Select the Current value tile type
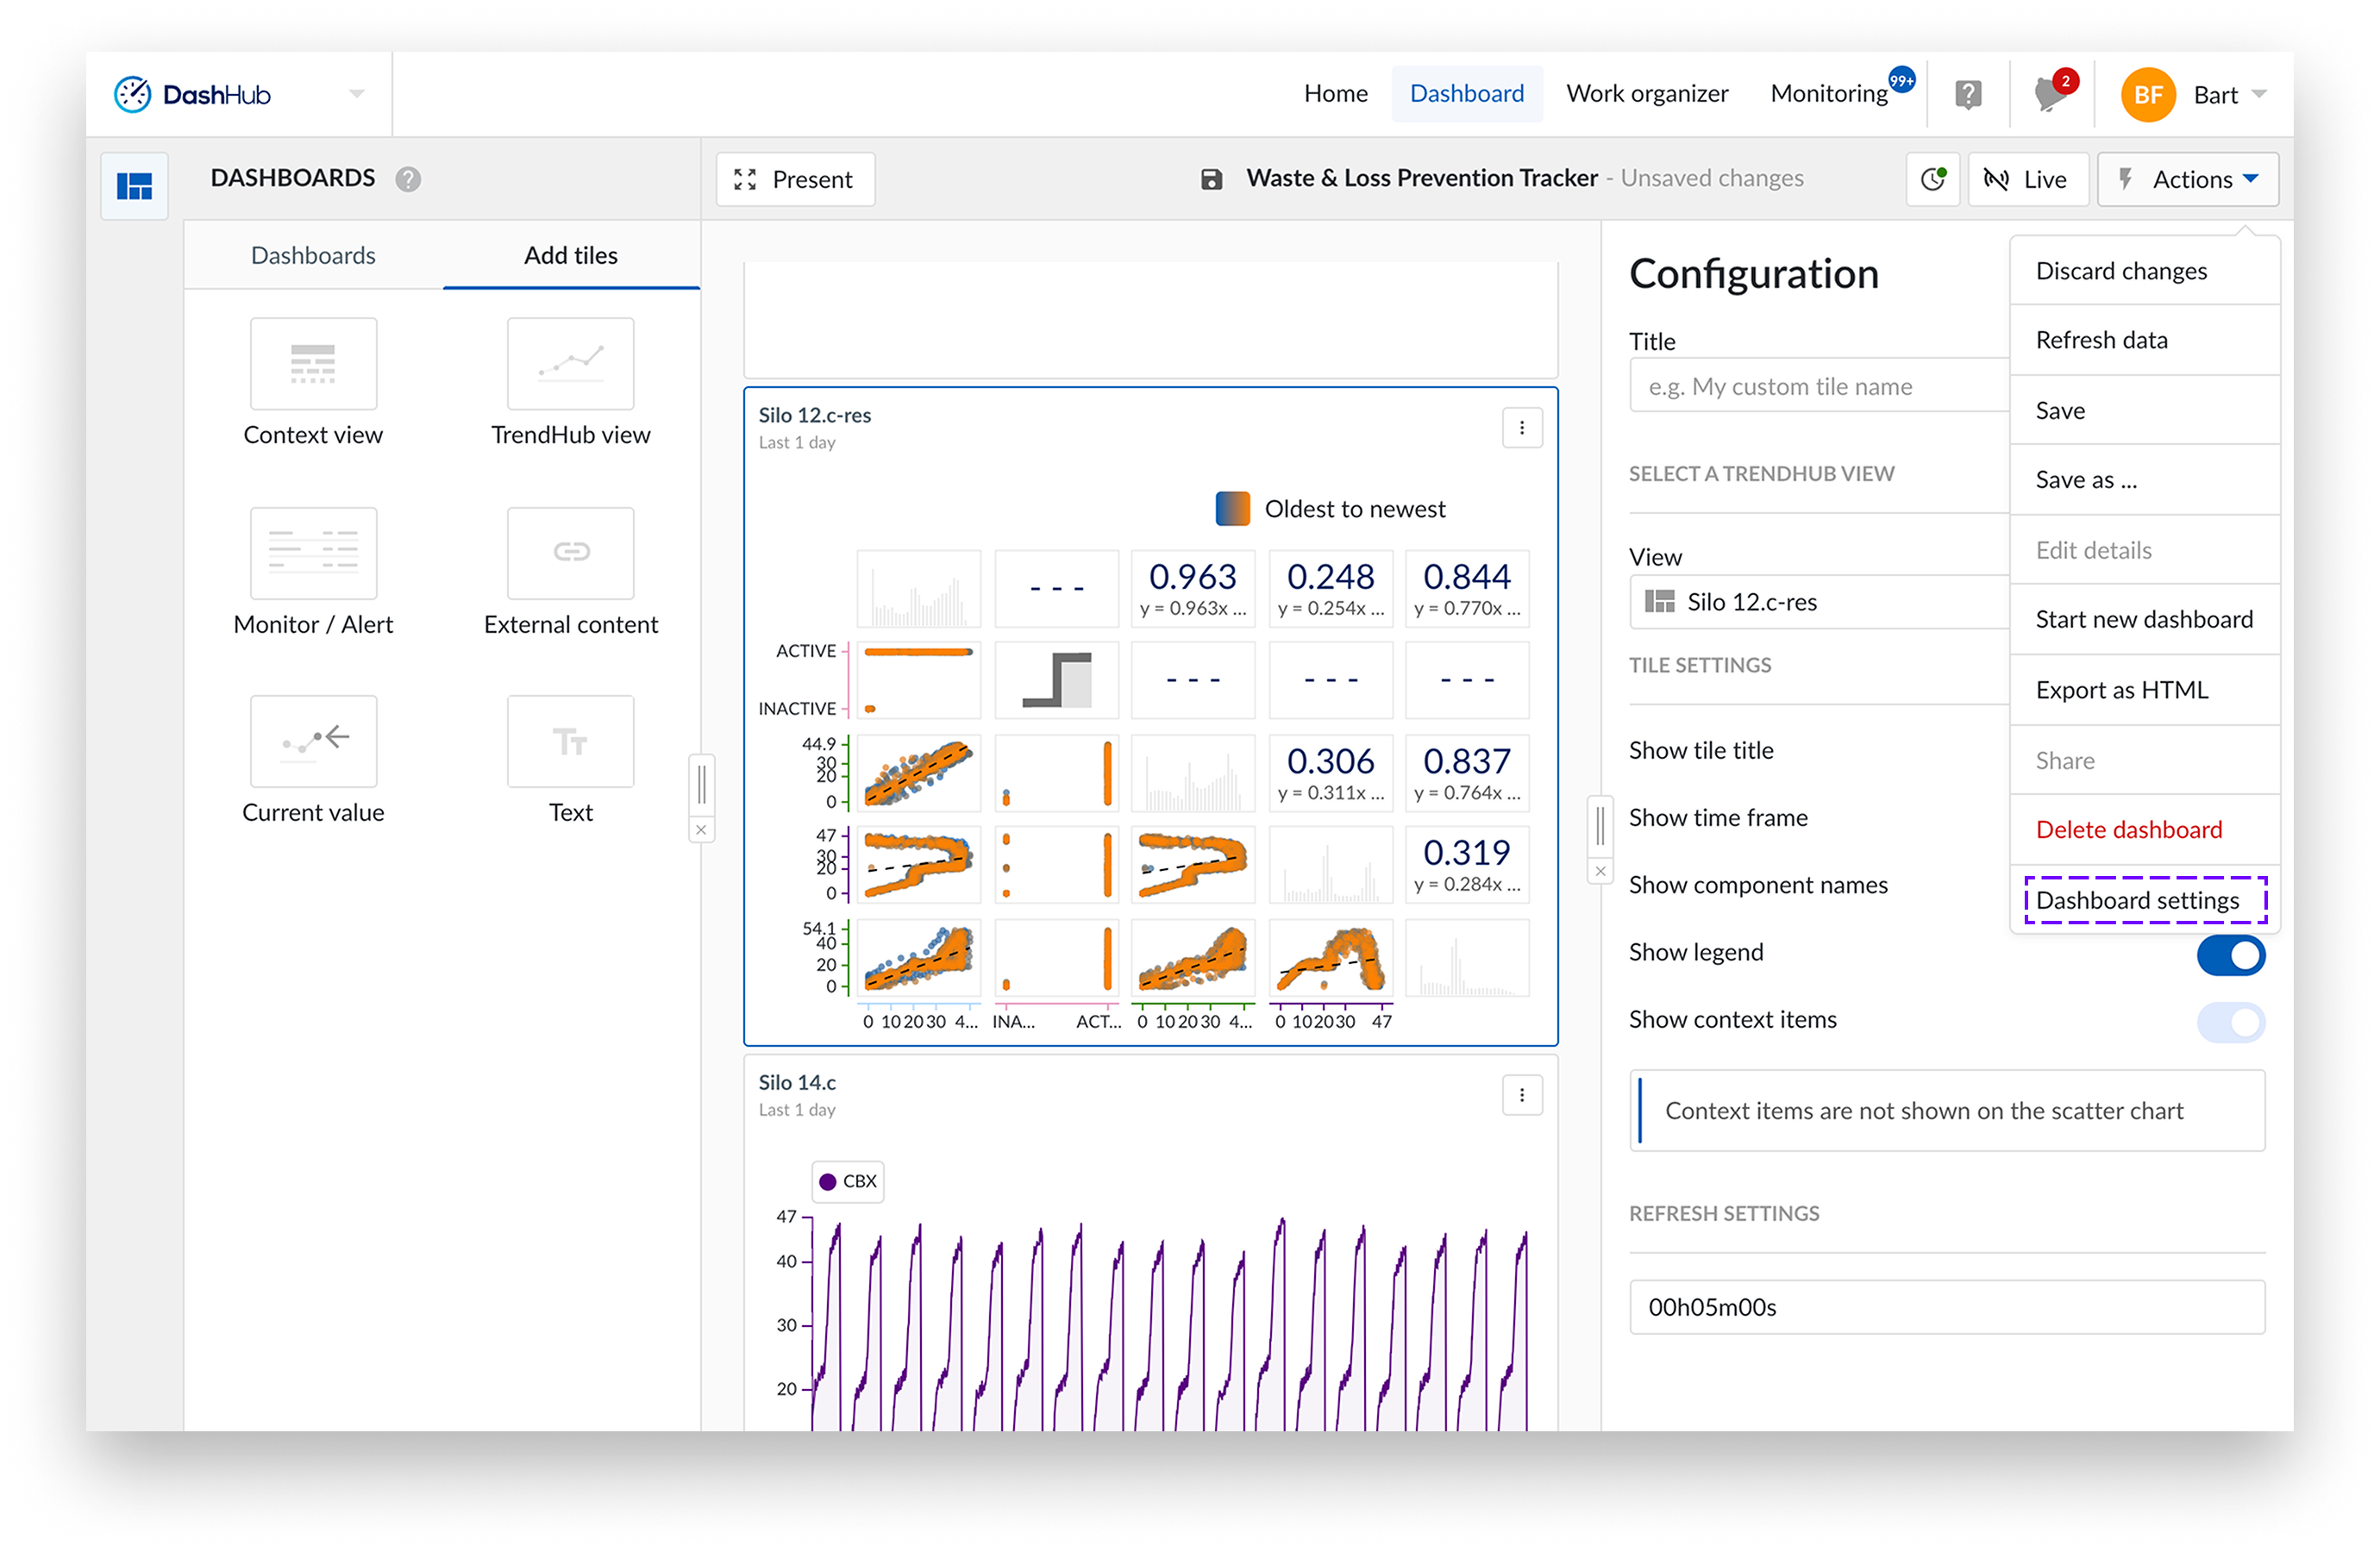Screen dimensions: 2380x1552 [313, 742]
